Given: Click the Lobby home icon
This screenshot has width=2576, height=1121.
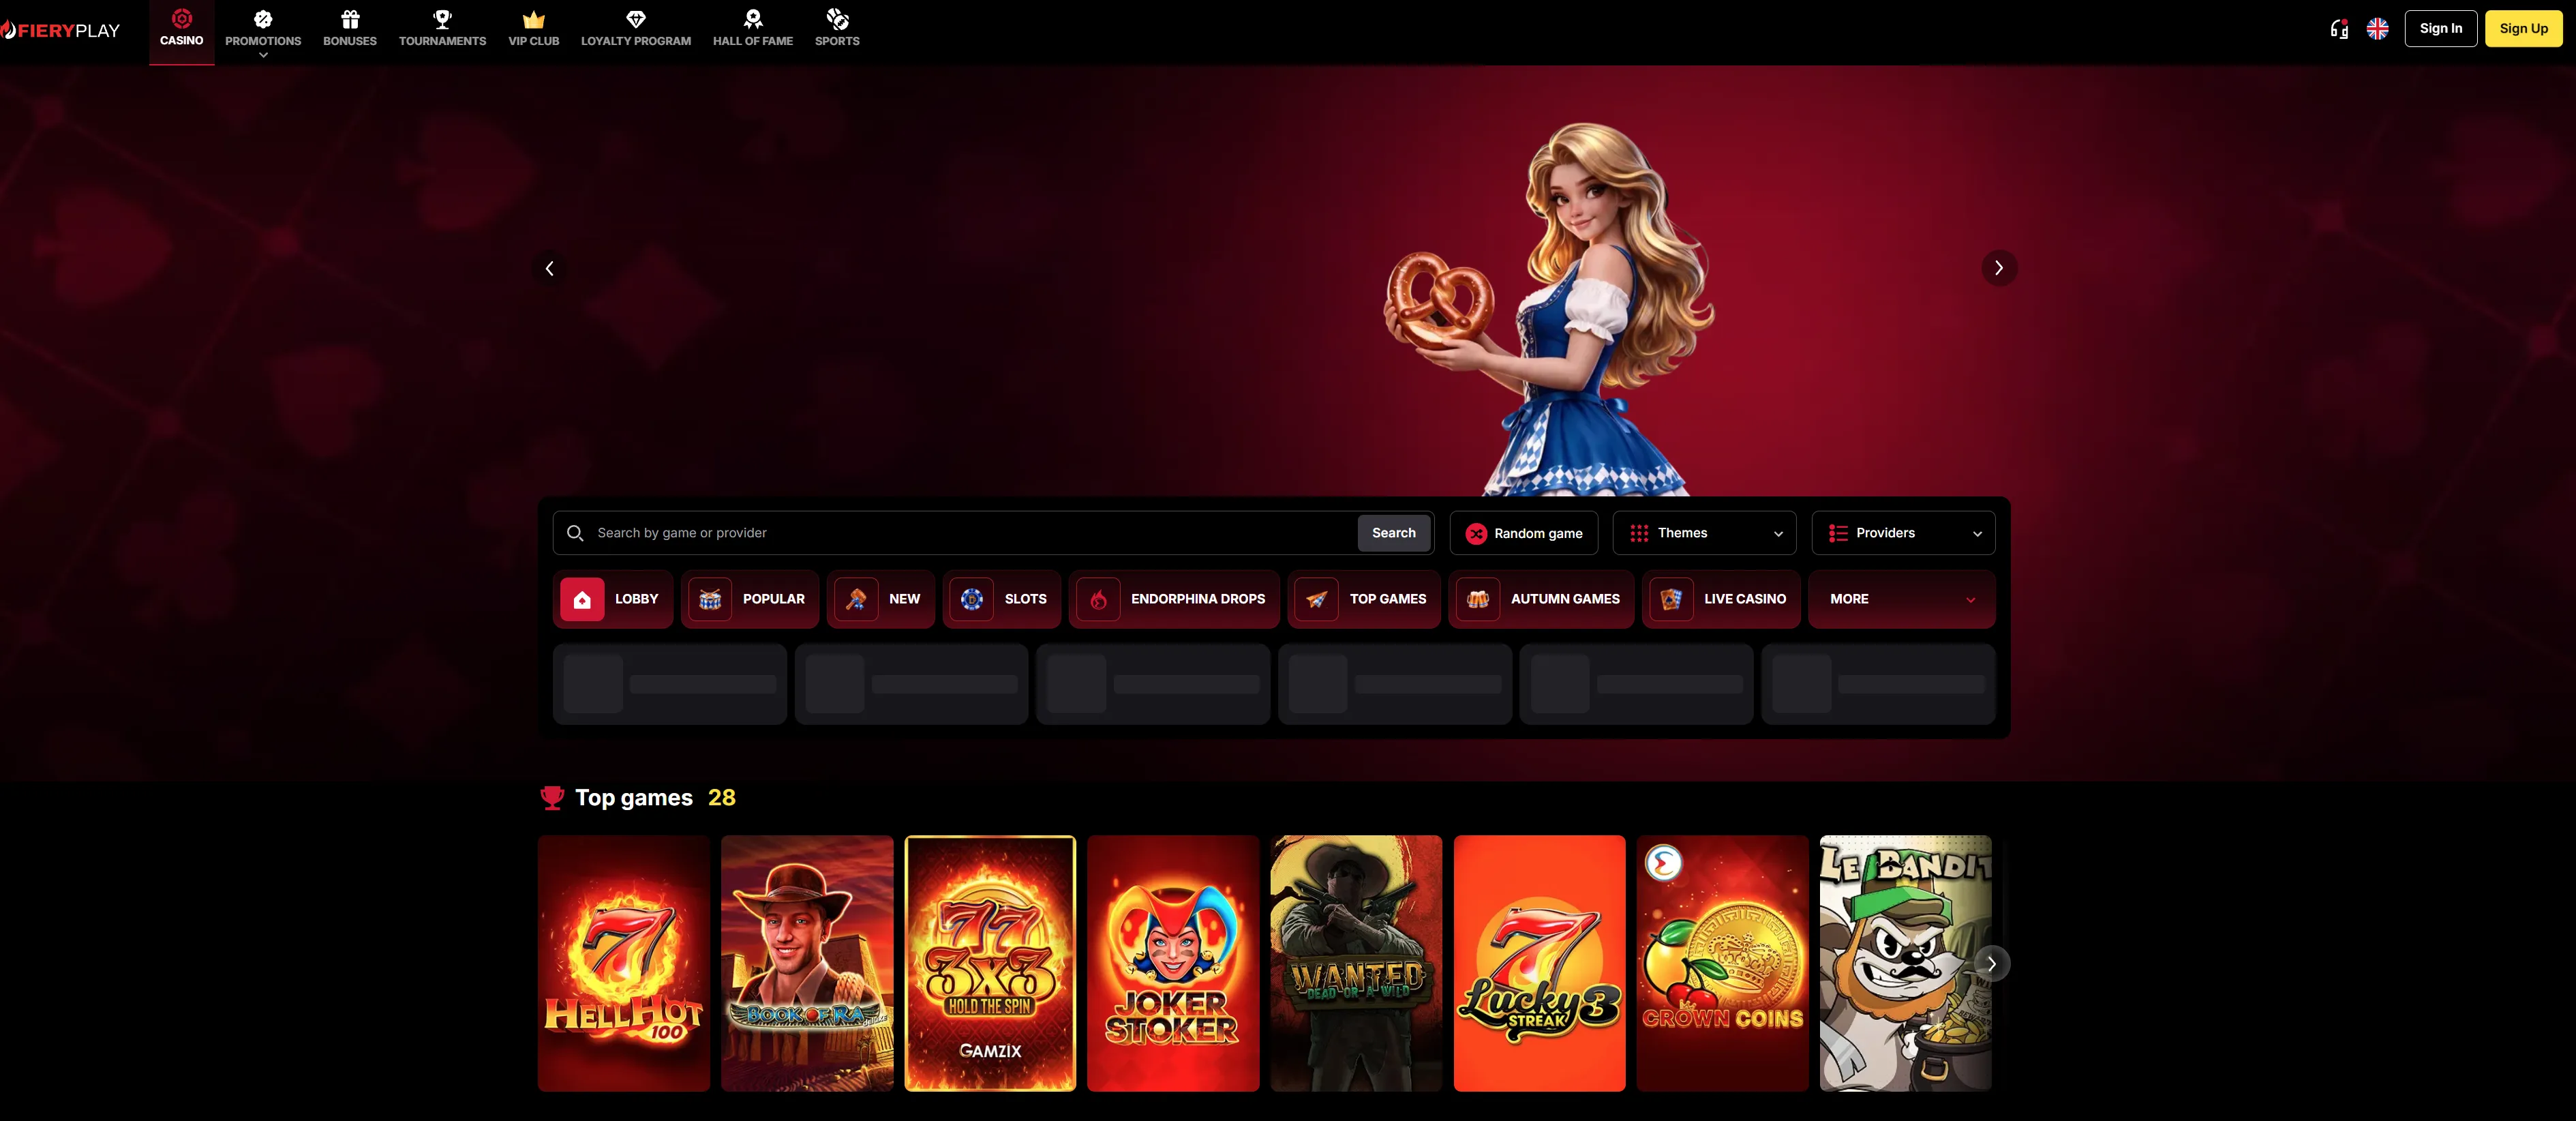Looking at the screenshot, I should [582, 599].
